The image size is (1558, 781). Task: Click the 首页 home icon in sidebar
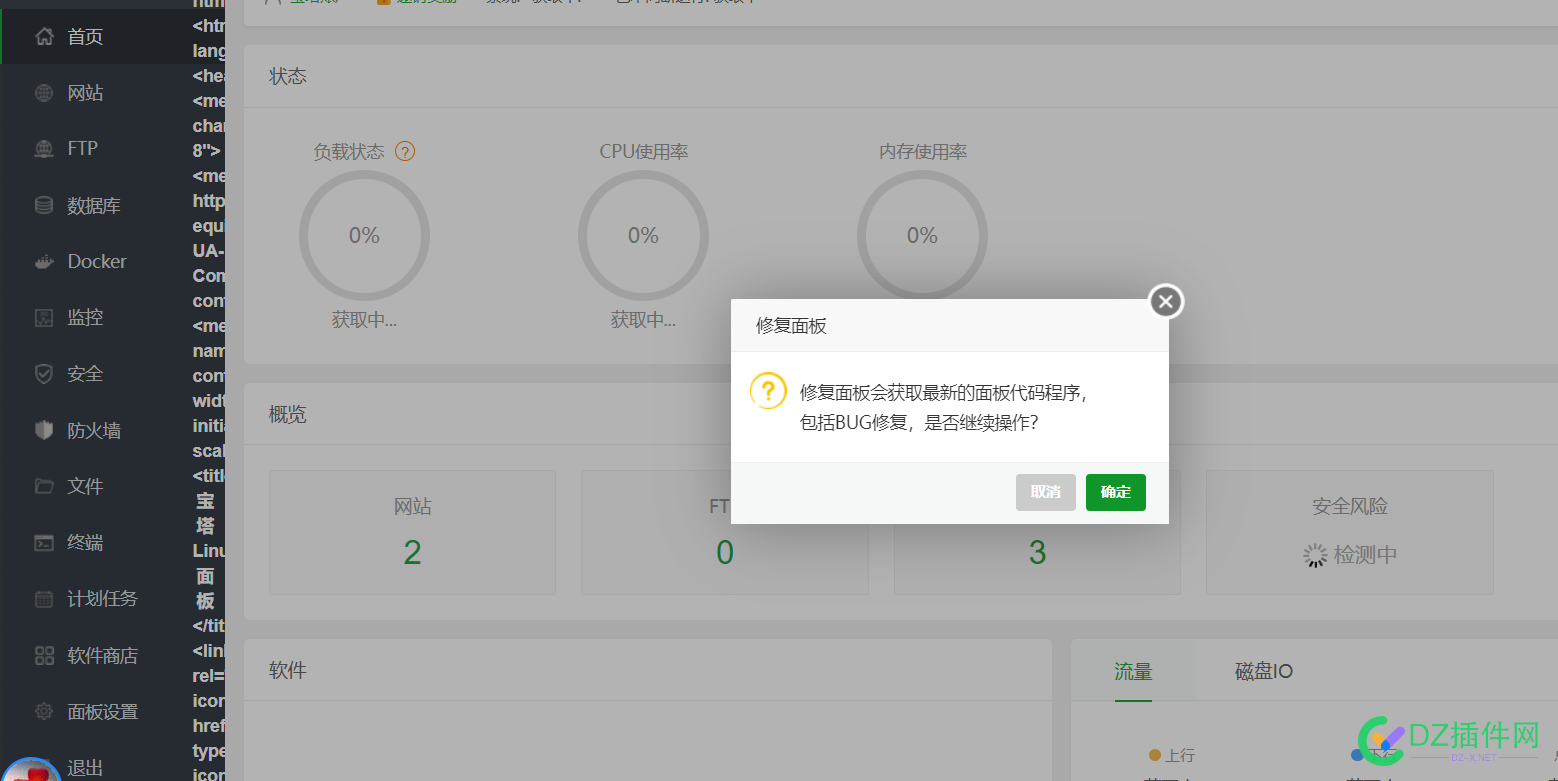tap(44, 37)
